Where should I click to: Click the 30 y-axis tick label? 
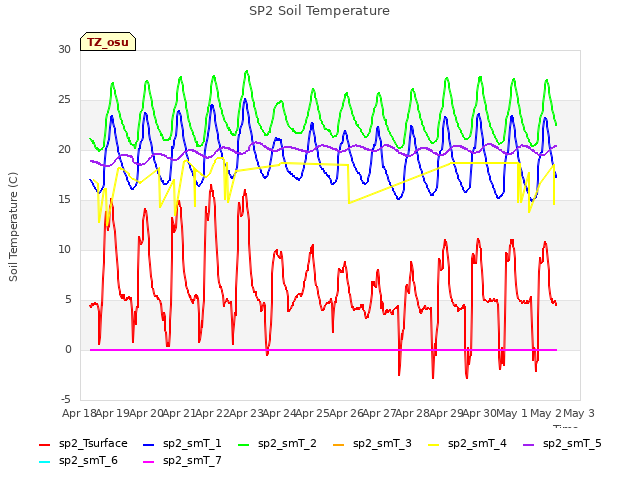(x=64, y=49)
